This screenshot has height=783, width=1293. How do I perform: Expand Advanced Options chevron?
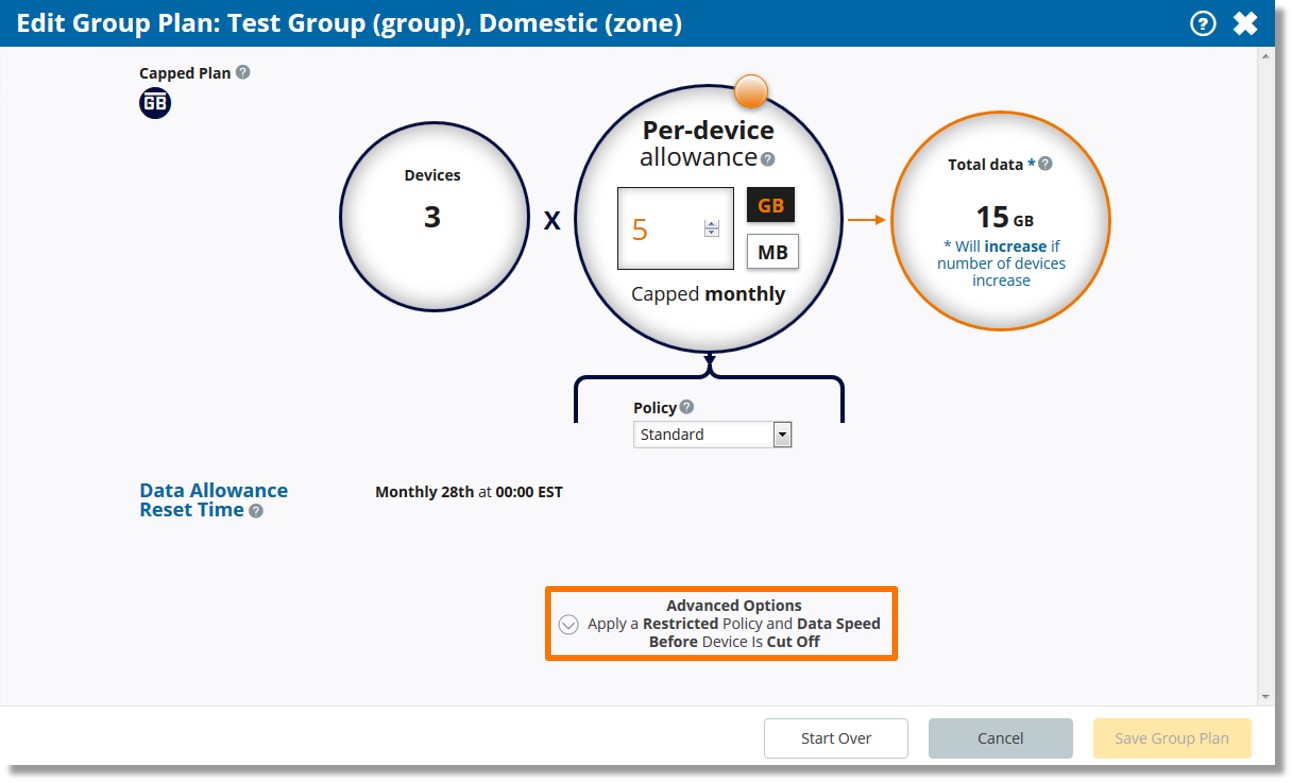pos(569,624)
